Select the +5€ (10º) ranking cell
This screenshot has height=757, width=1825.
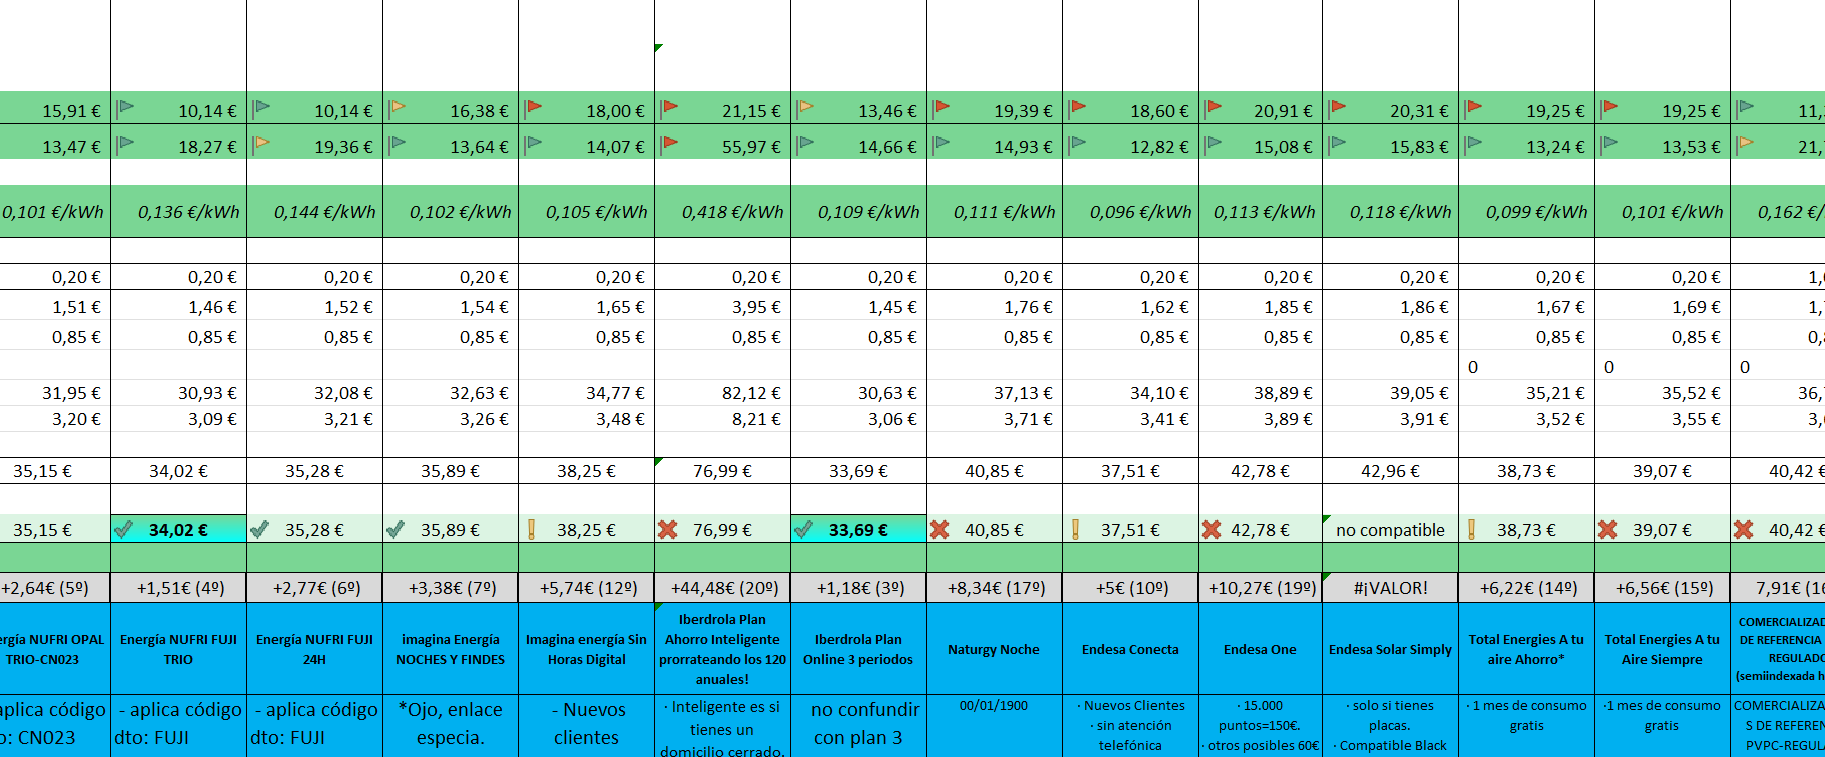(1131, 587)
